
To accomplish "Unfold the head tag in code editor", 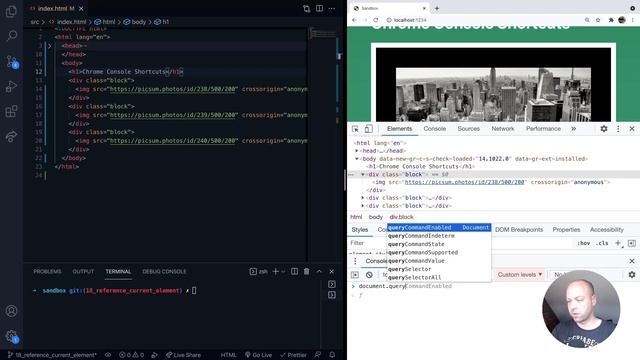I will [50, 46].
